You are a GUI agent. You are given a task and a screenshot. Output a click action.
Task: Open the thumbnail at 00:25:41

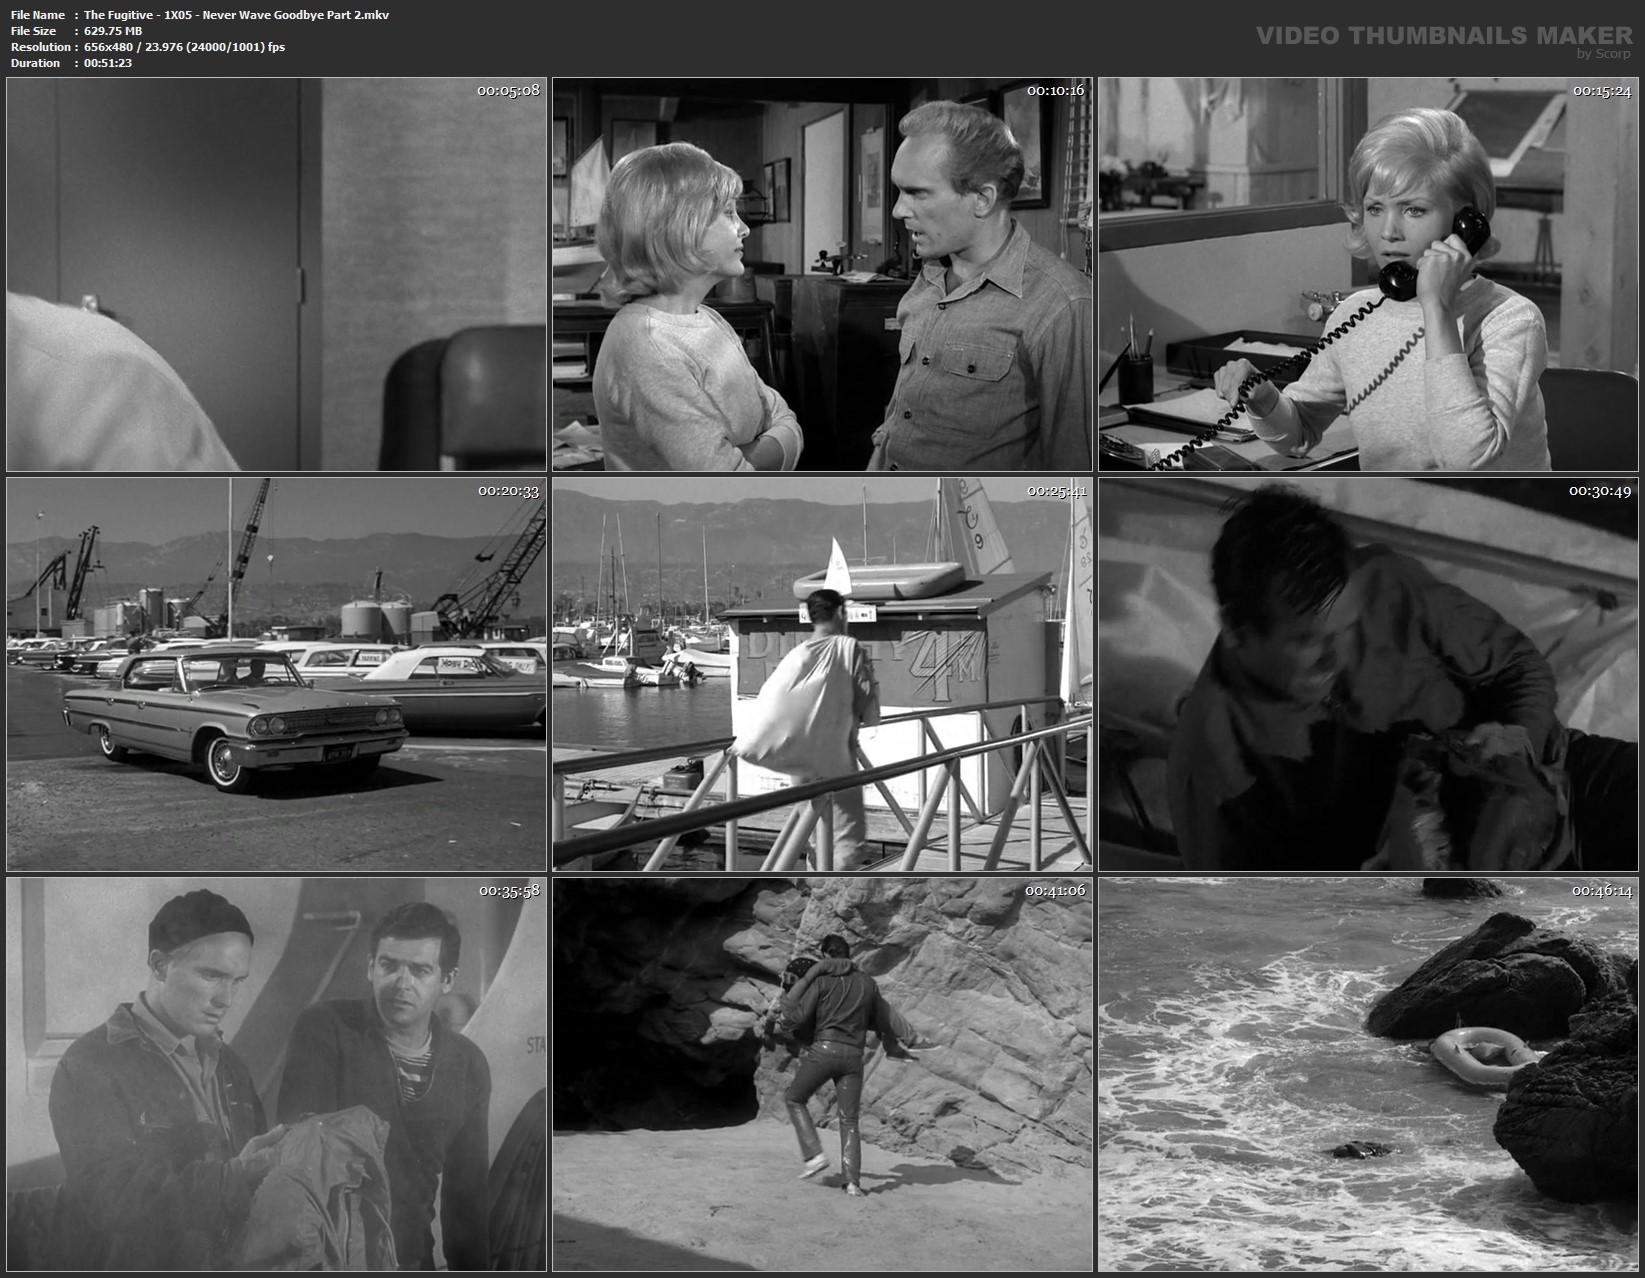[x=823, y=675]
